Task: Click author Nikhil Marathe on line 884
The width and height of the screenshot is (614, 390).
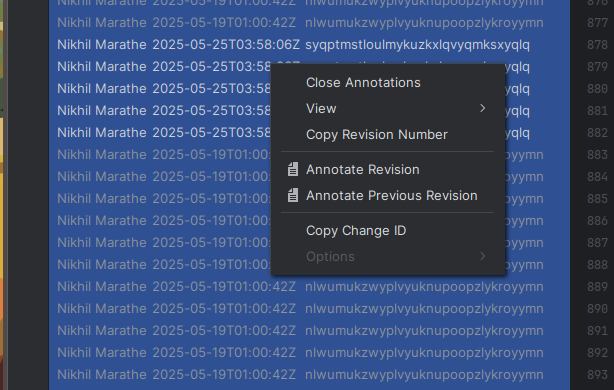Action: coord(102,177)
